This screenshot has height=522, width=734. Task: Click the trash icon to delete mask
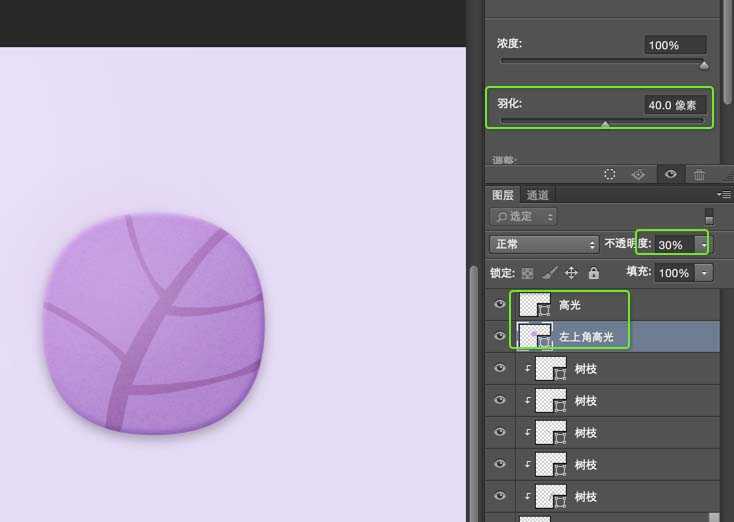click(699, 174)
